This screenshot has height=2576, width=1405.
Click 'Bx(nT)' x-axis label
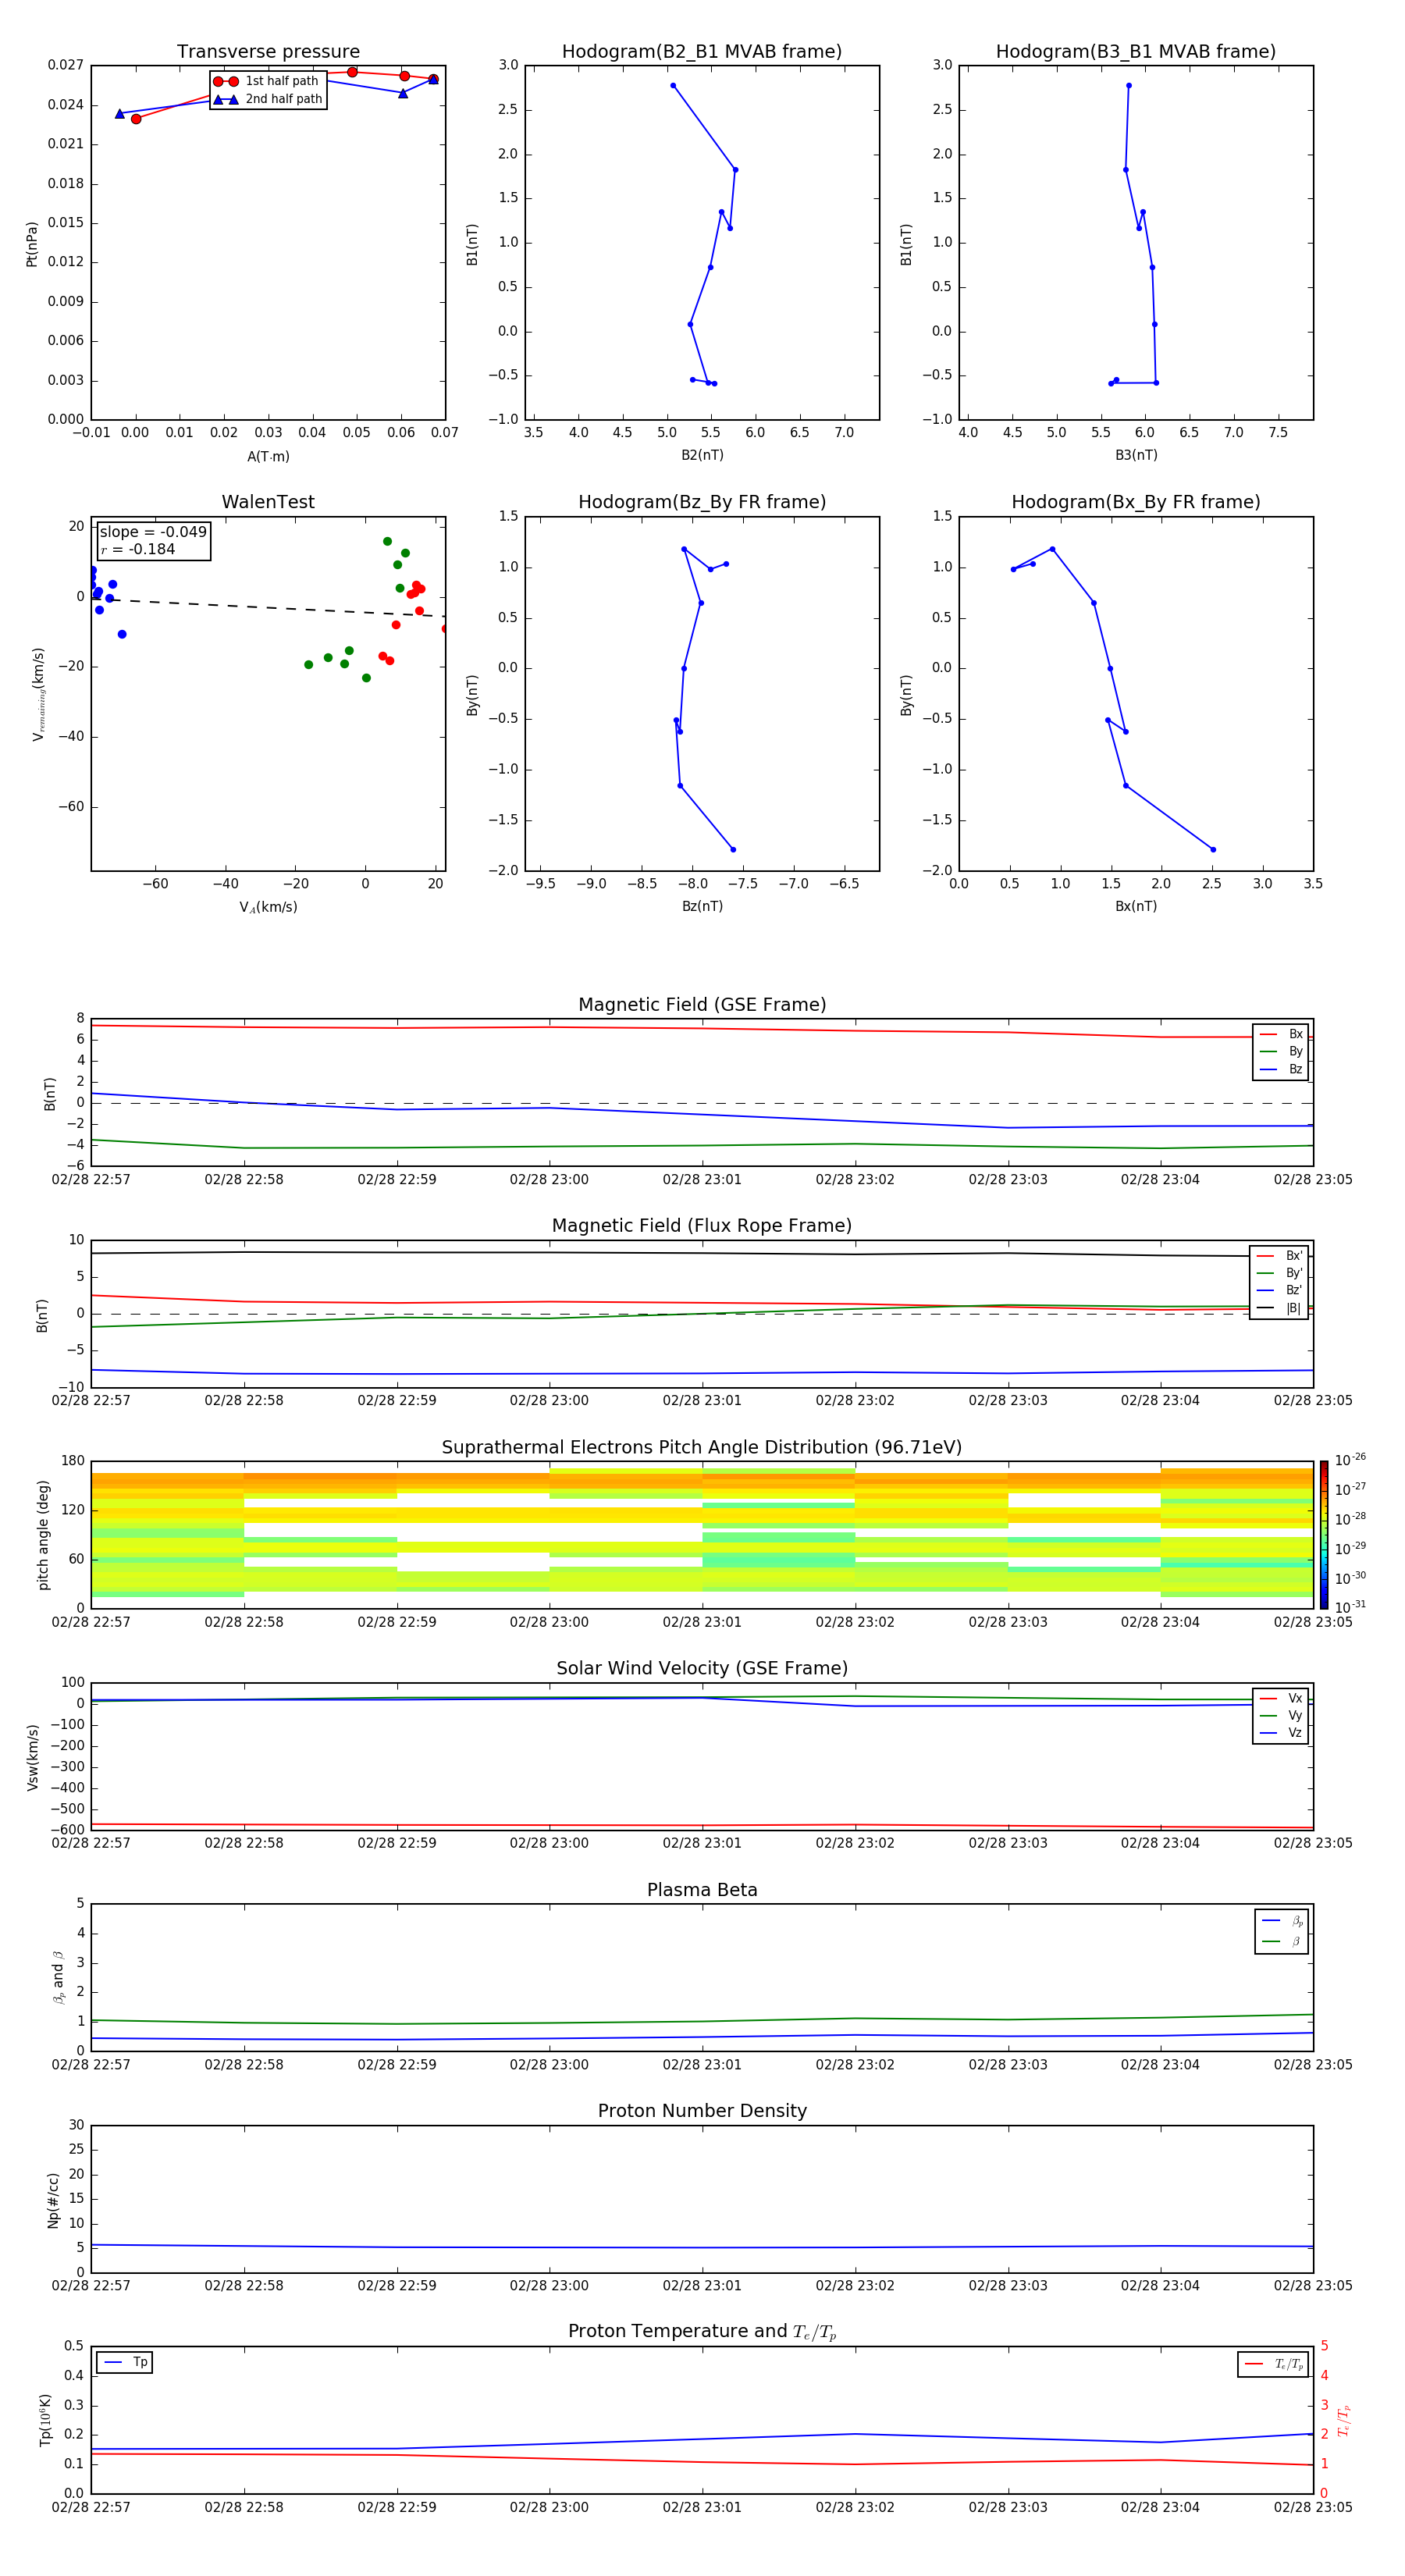[x=1136, y=906]
